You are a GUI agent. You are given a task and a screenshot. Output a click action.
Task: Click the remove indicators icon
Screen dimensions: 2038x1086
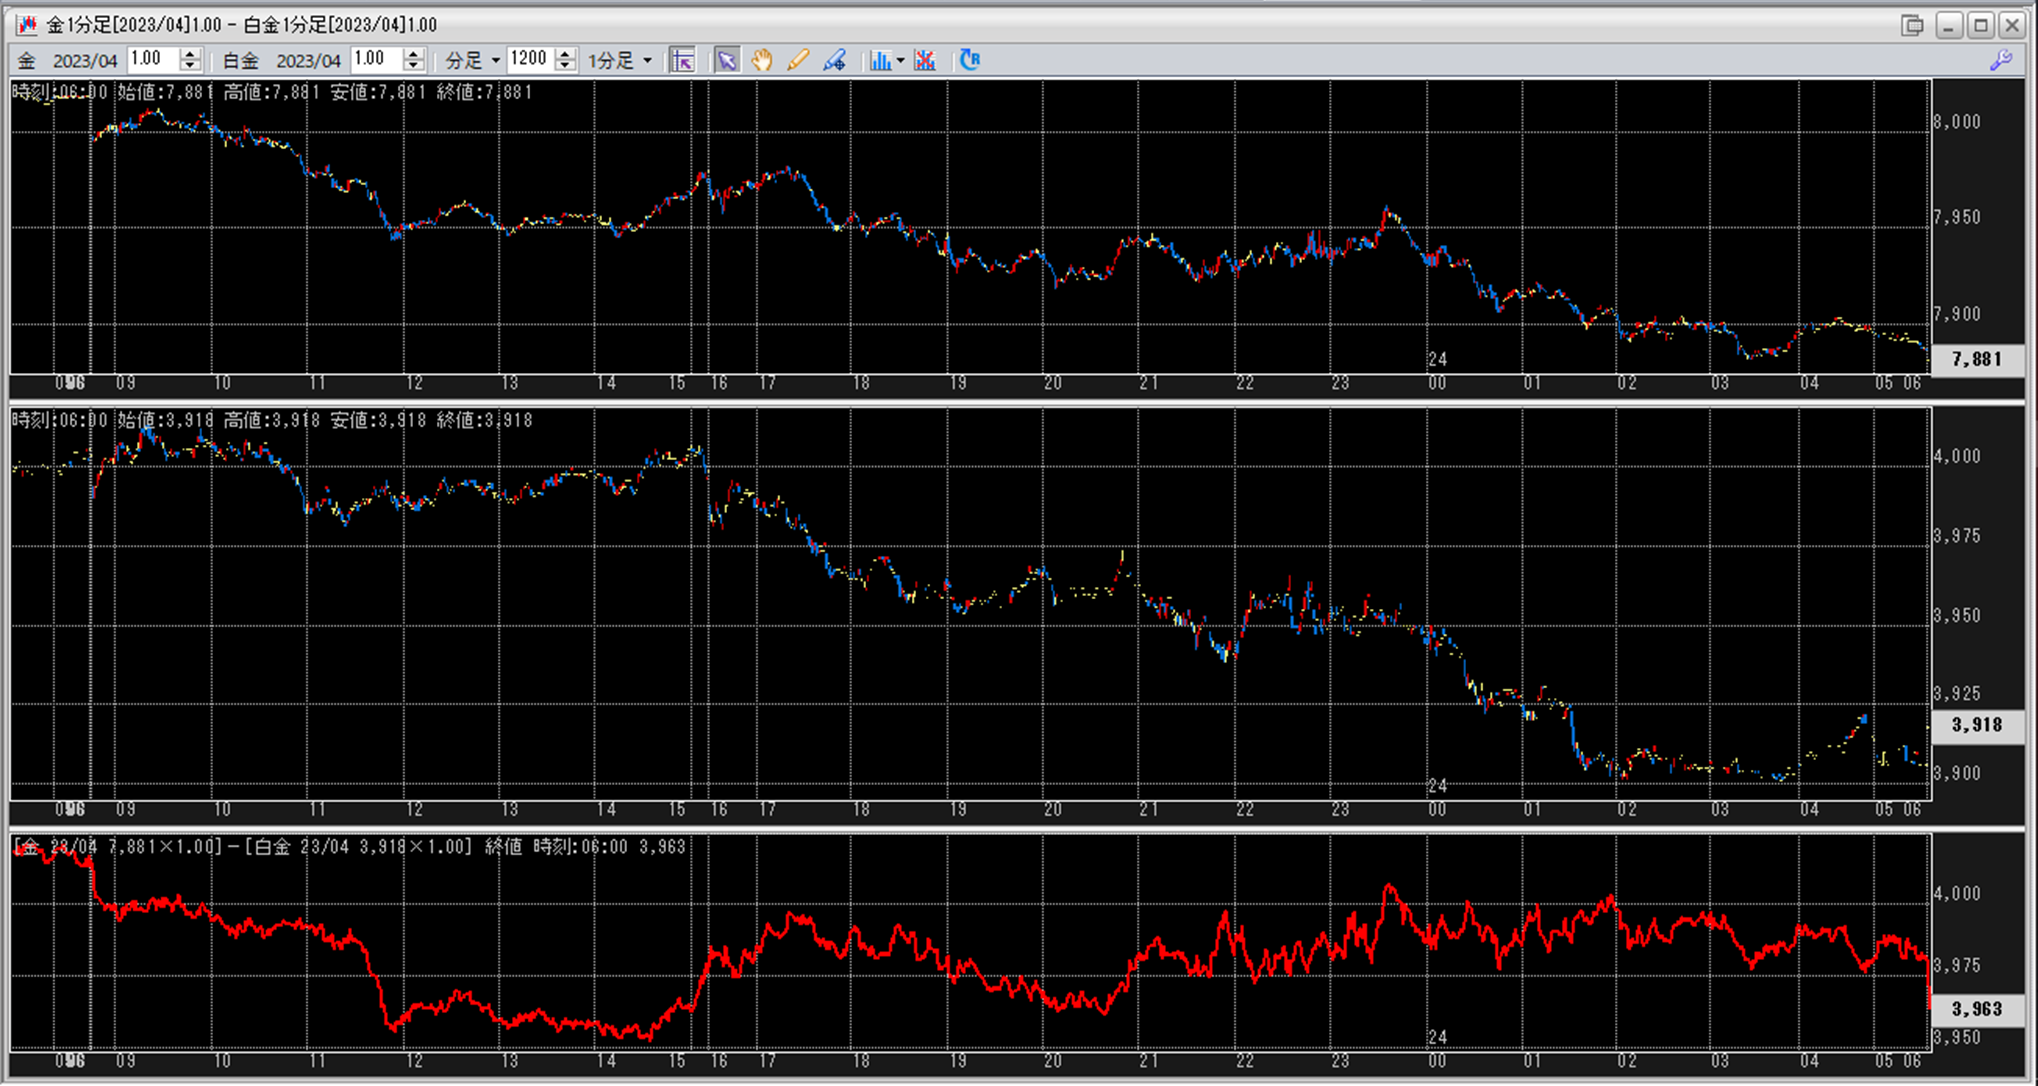point(925,60)
